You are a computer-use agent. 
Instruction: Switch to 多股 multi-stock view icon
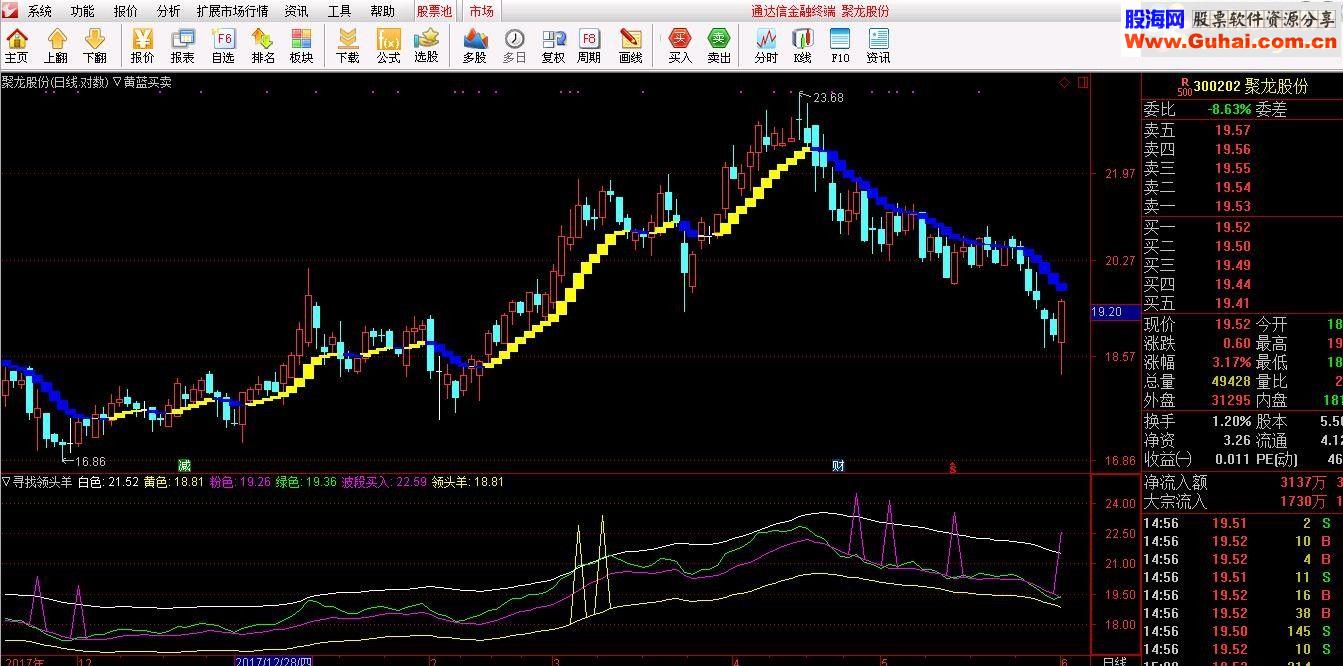click(475, 46)
